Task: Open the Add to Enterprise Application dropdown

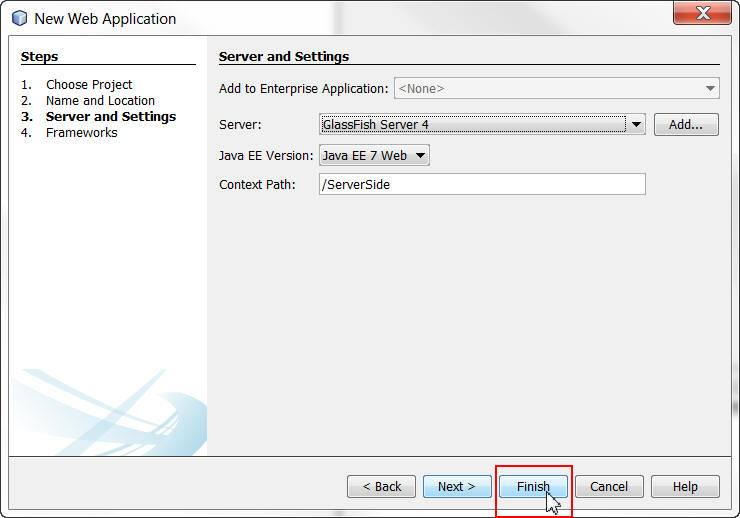Action: click(711, 88)
